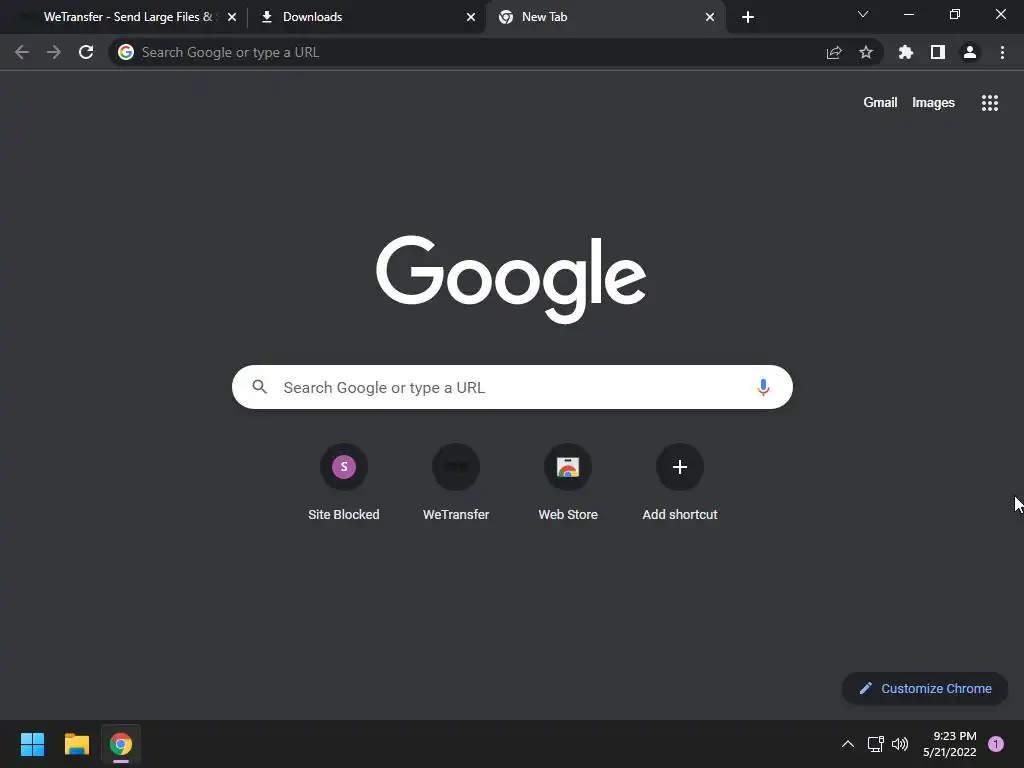The width and height of the screenshot is (1024, 768).
Task: Close the WeTransfer tab
Action: pos(232,17)
